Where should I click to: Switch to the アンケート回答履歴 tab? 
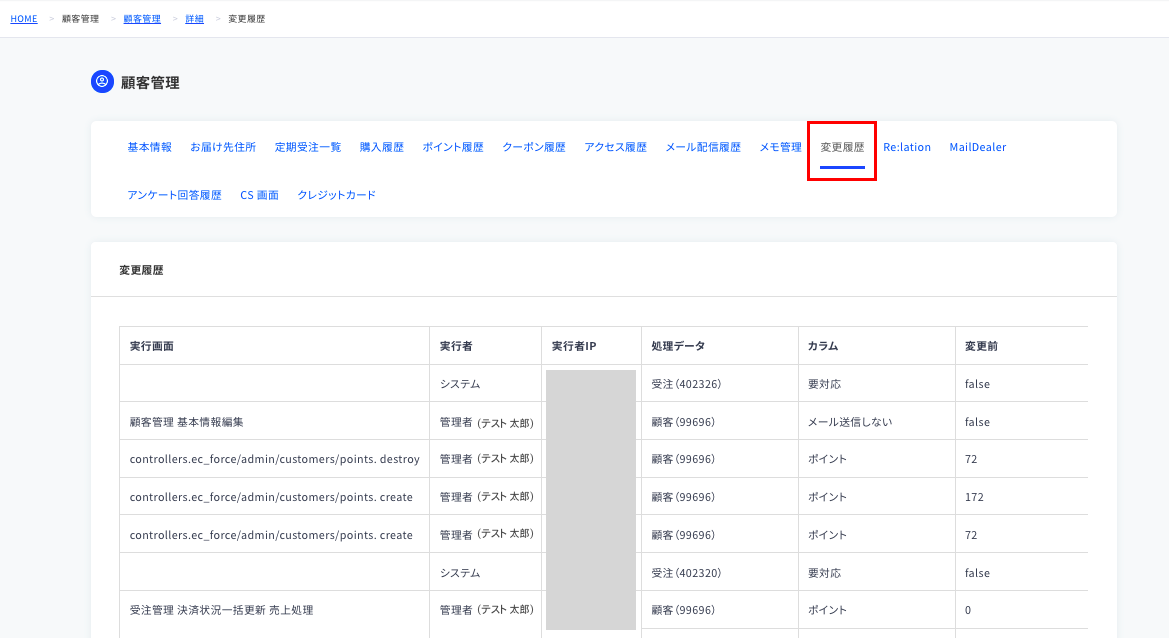coord(174,195)
